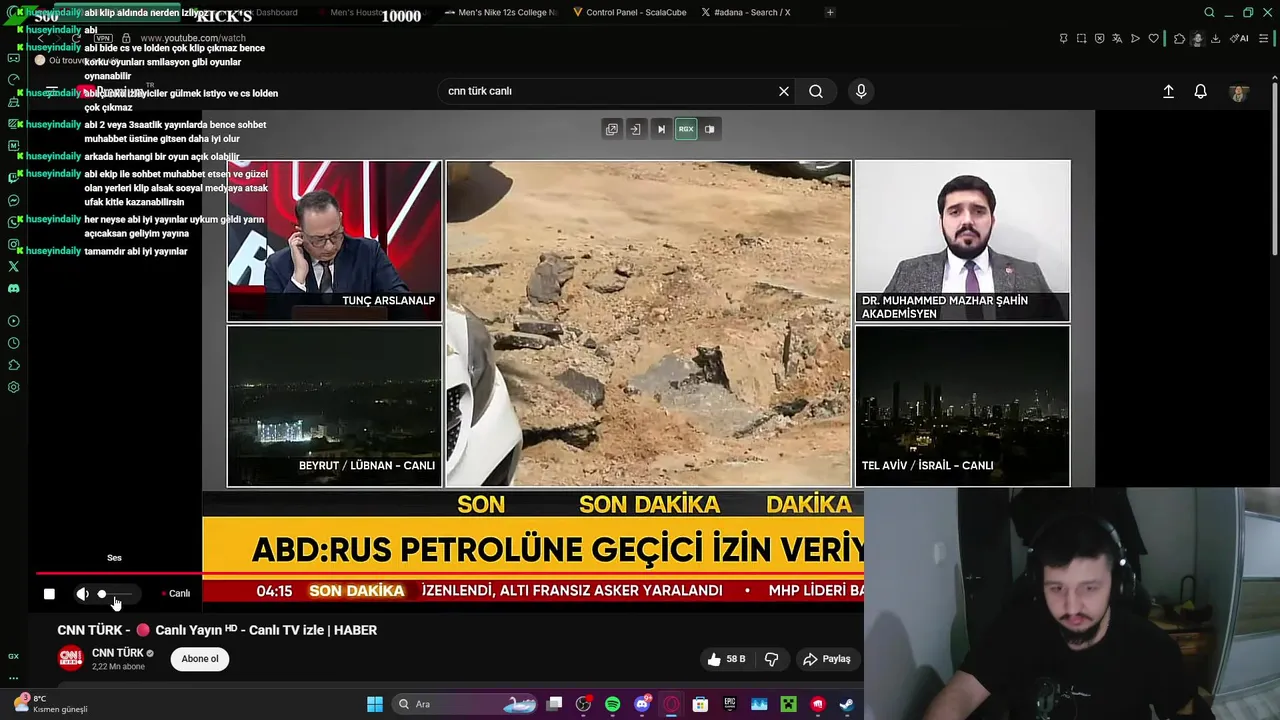
Task: Open Discord panel in the sidebar
Action: pyautogui.click(x=13, y=288)
